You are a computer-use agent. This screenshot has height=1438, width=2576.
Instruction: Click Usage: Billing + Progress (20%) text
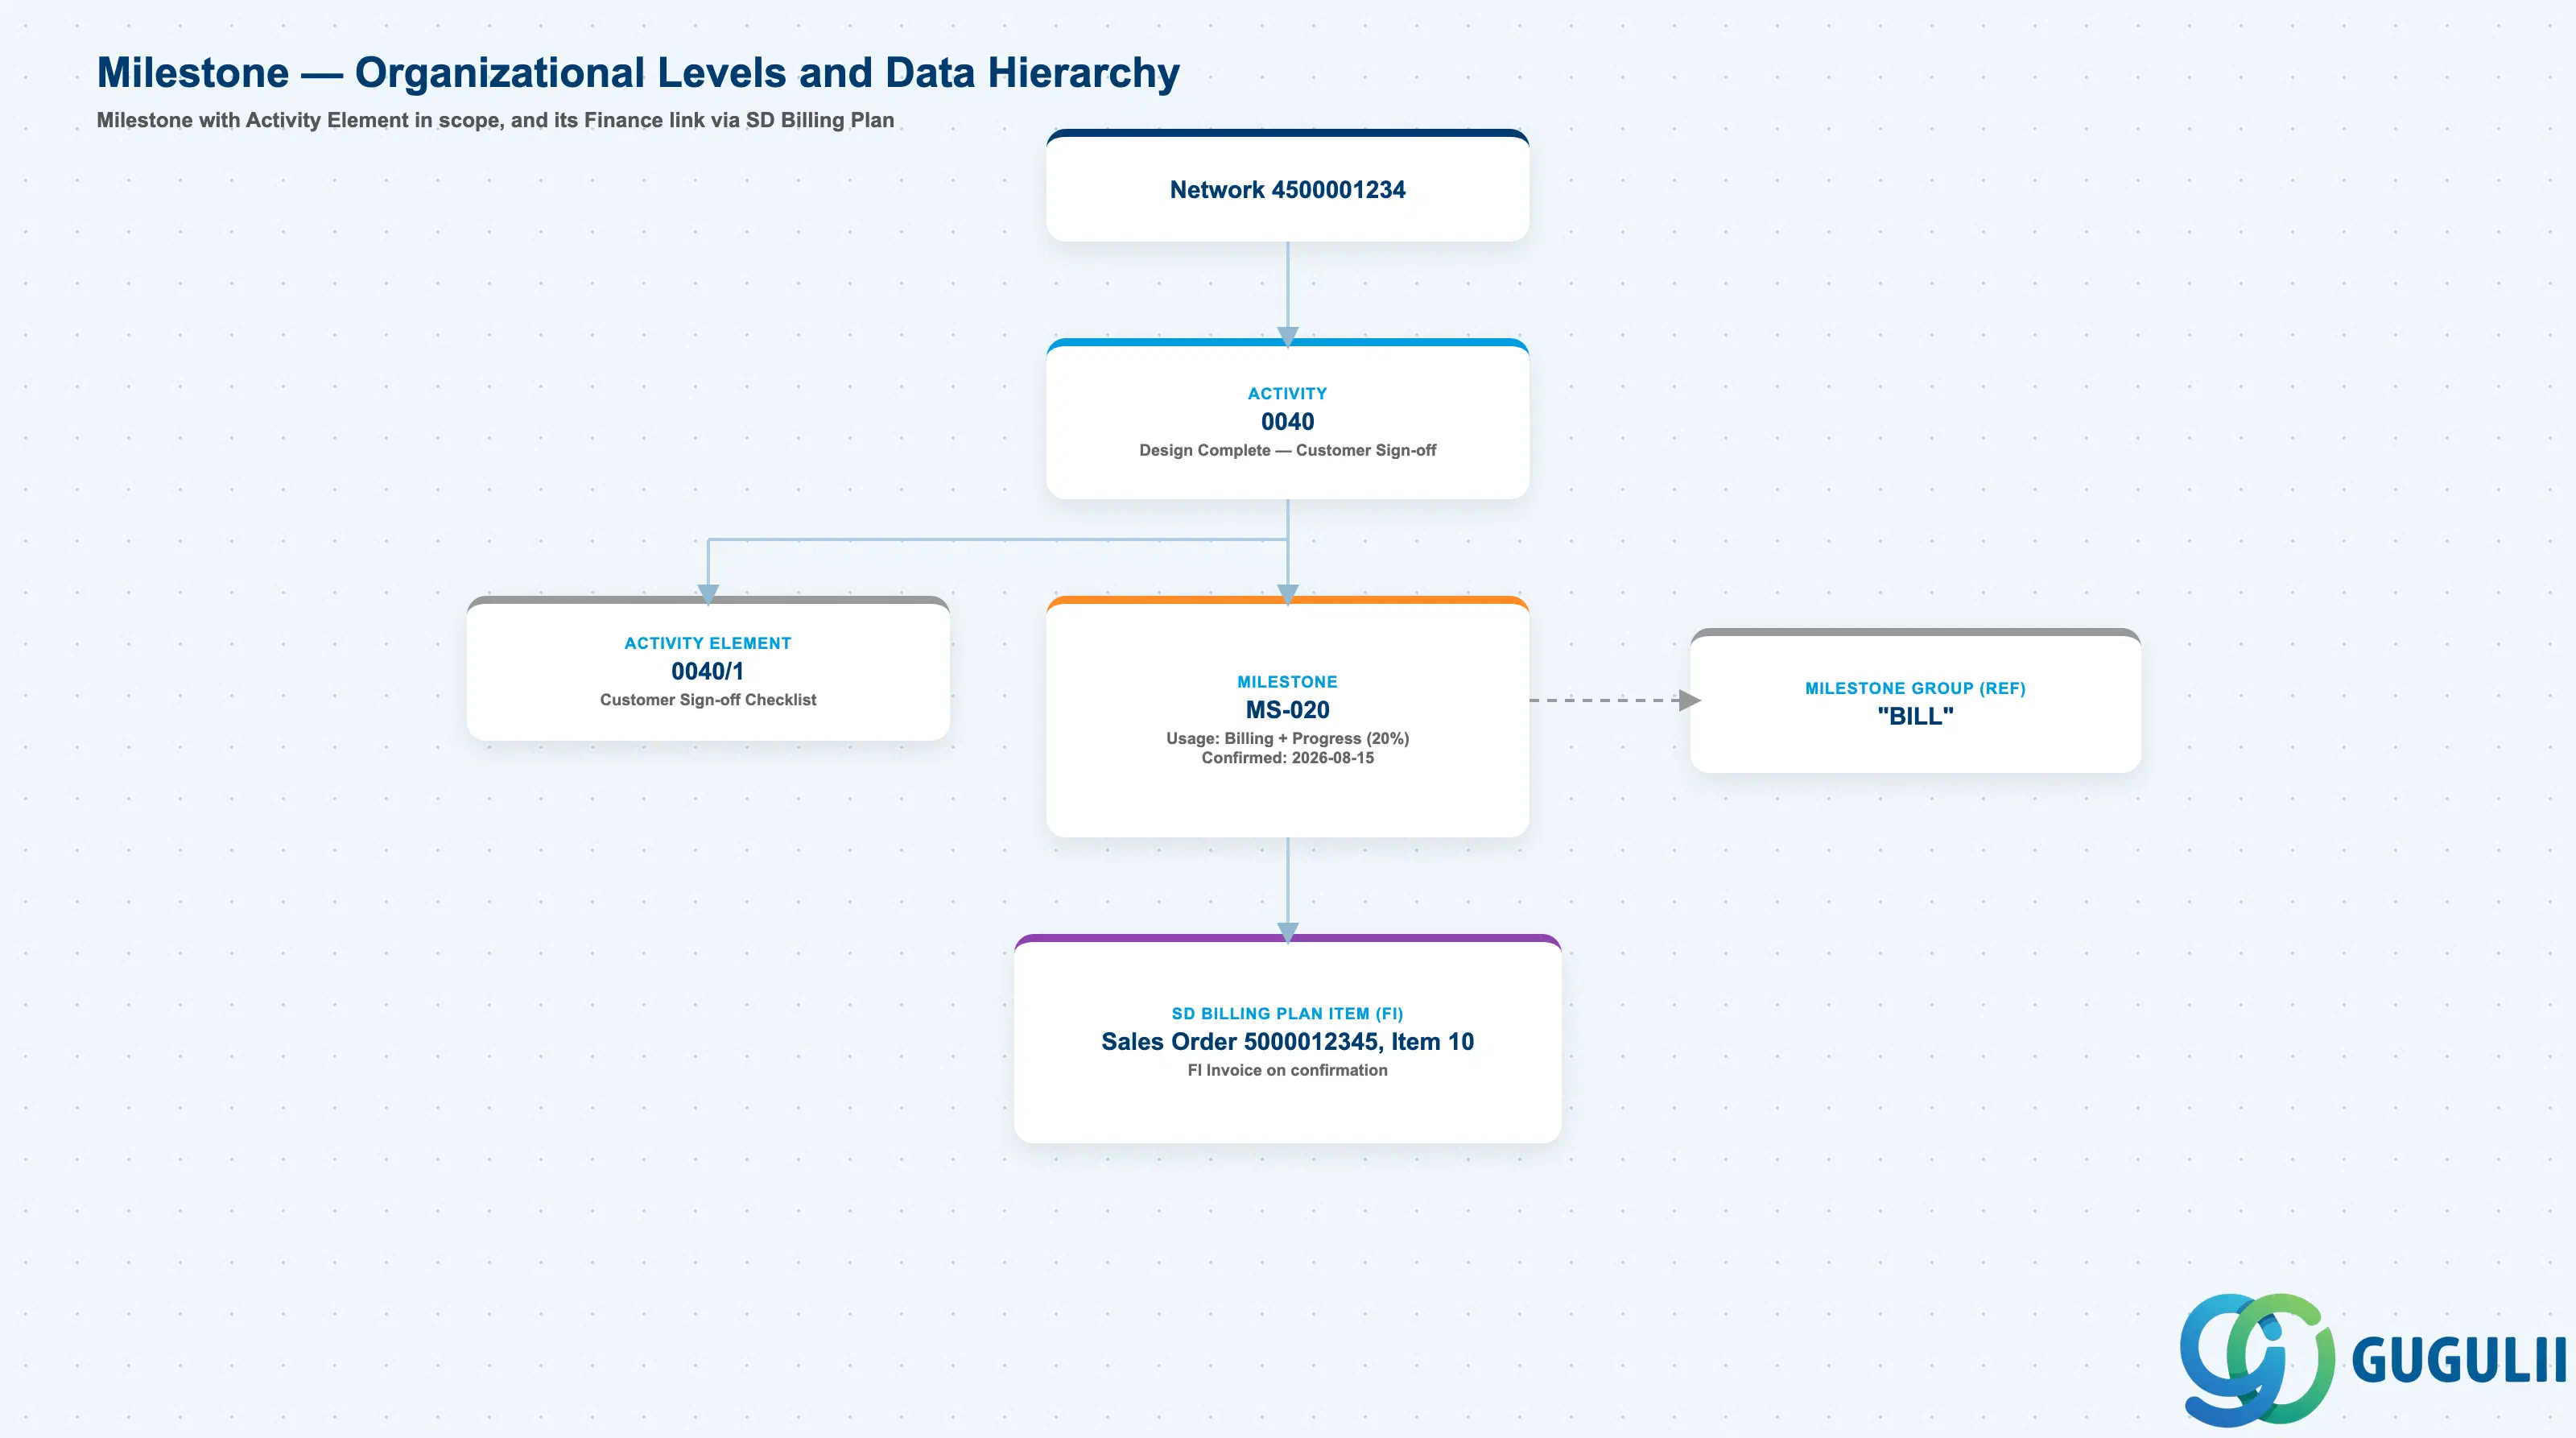pyautogui.click(x=1287, y=739)
